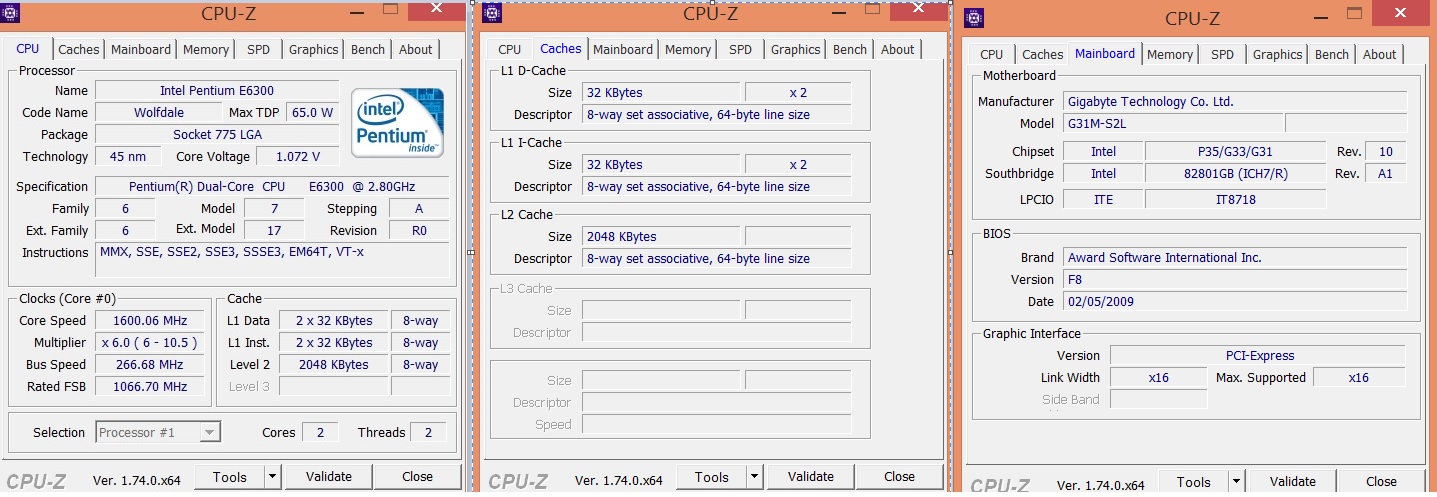This screenshot has height=497, width=1437.
Task: Click the Chipset value 'P35/G33/G31'
Action: tap(1235, 152)
